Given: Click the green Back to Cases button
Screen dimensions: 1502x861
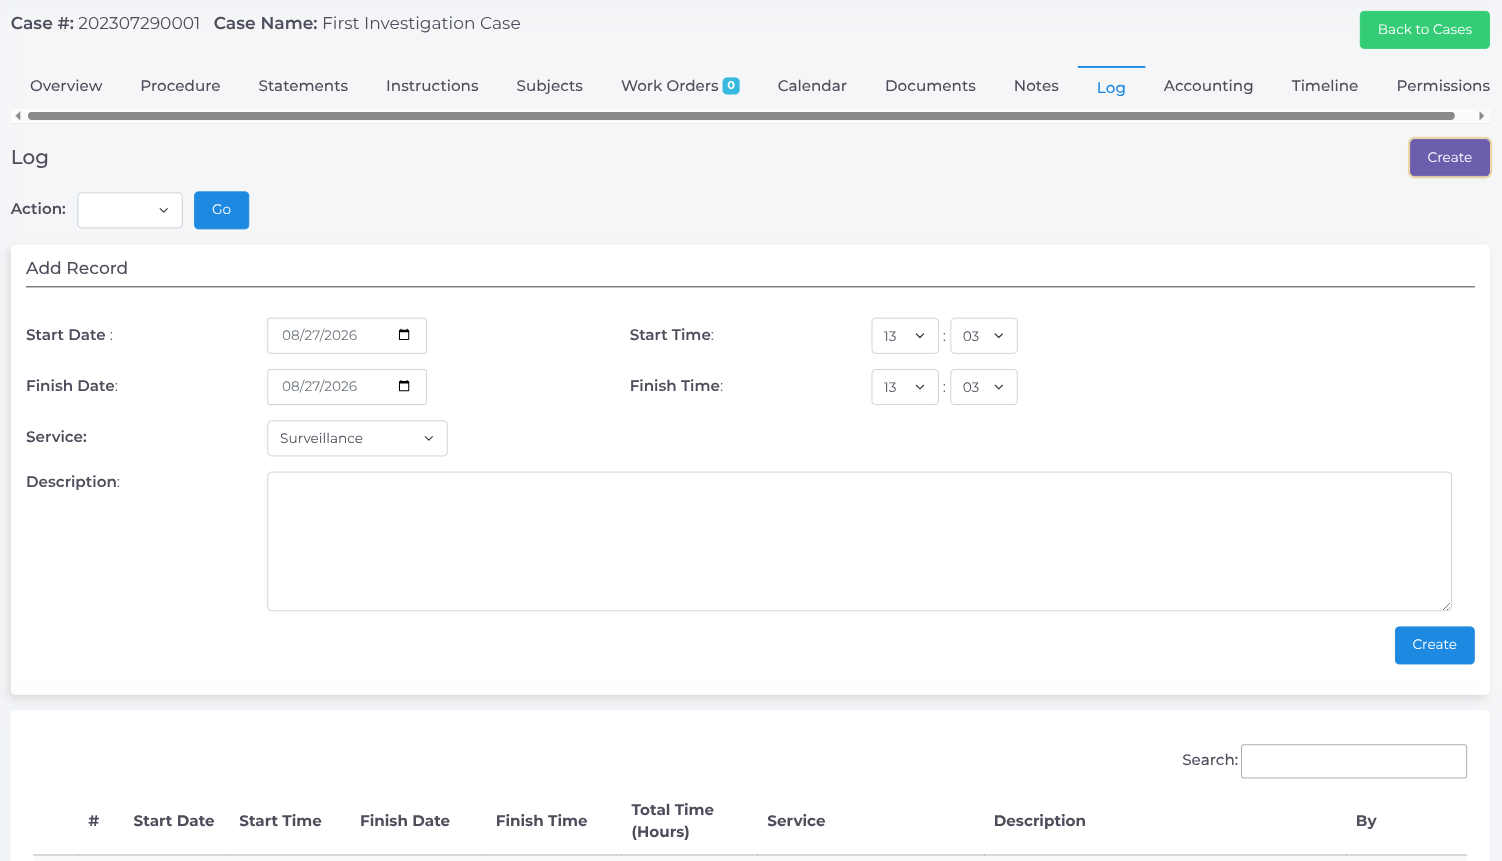Looking at the screenshot, I should coord(1424,30).
